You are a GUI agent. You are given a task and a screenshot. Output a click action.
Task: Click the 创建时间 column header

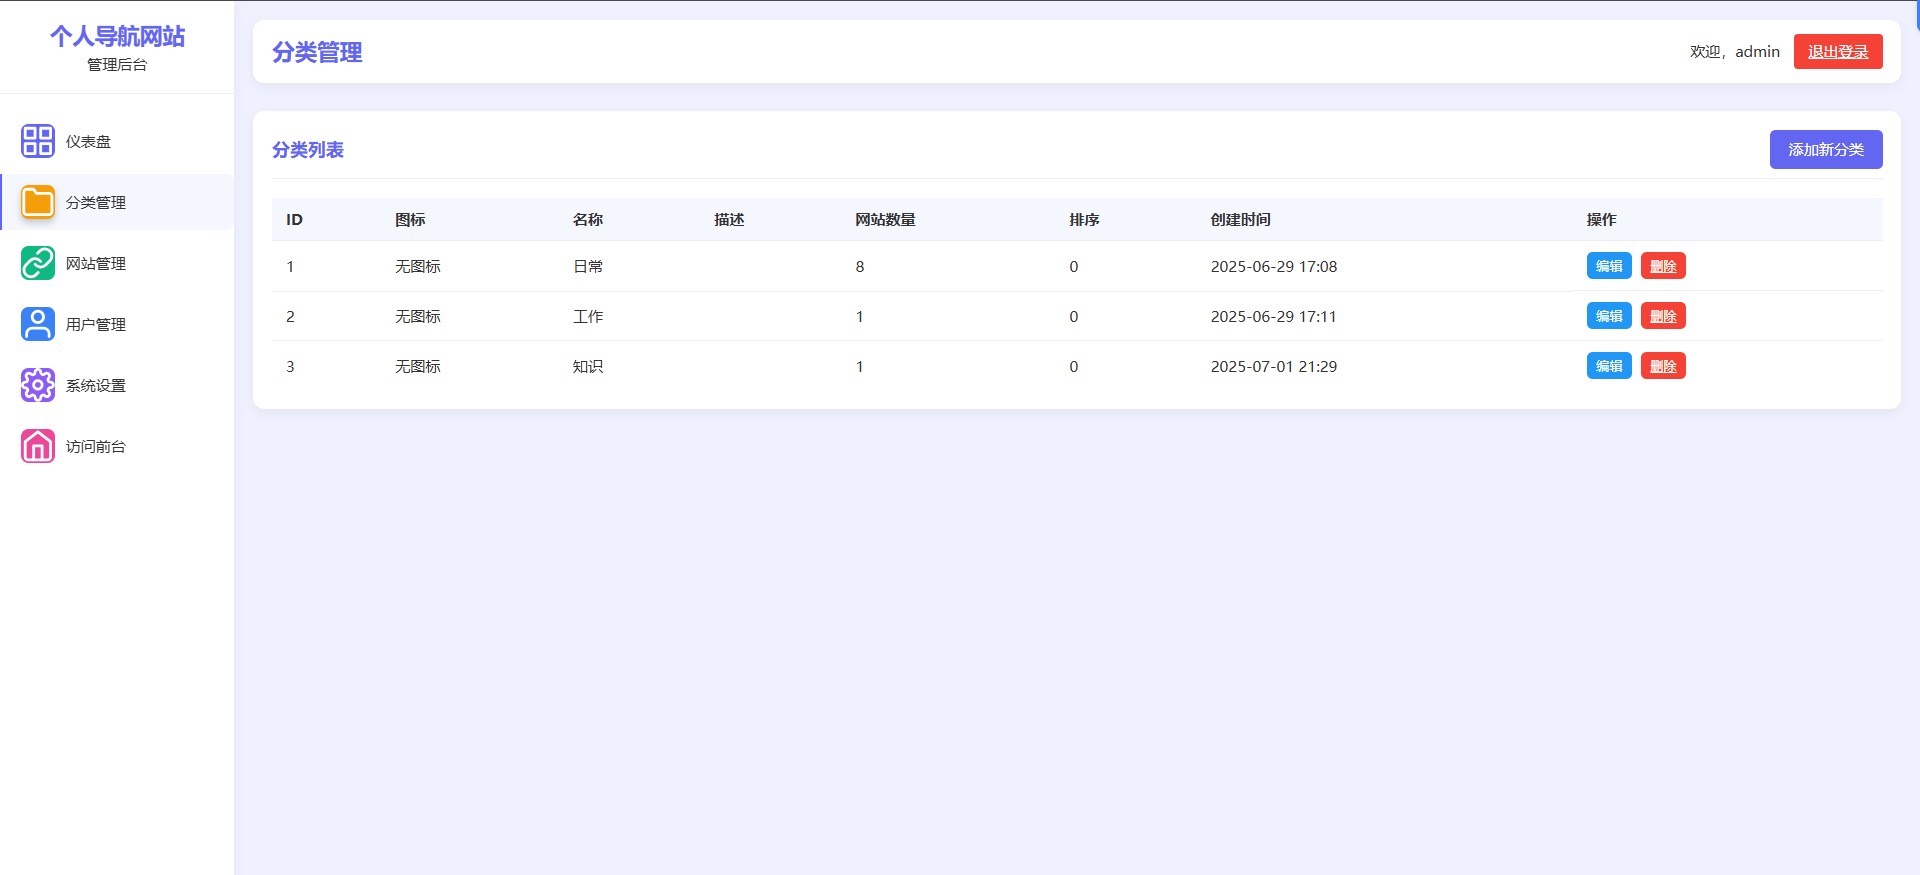point(1240,220)
